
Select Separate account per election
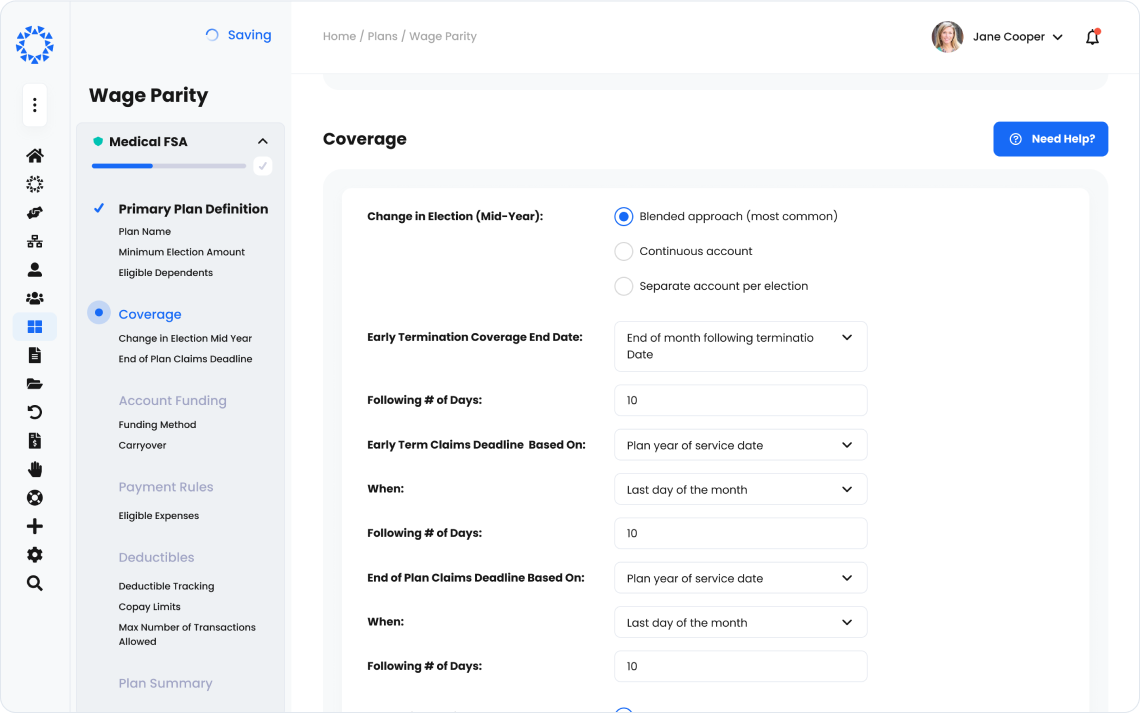[x=623, y=285]
